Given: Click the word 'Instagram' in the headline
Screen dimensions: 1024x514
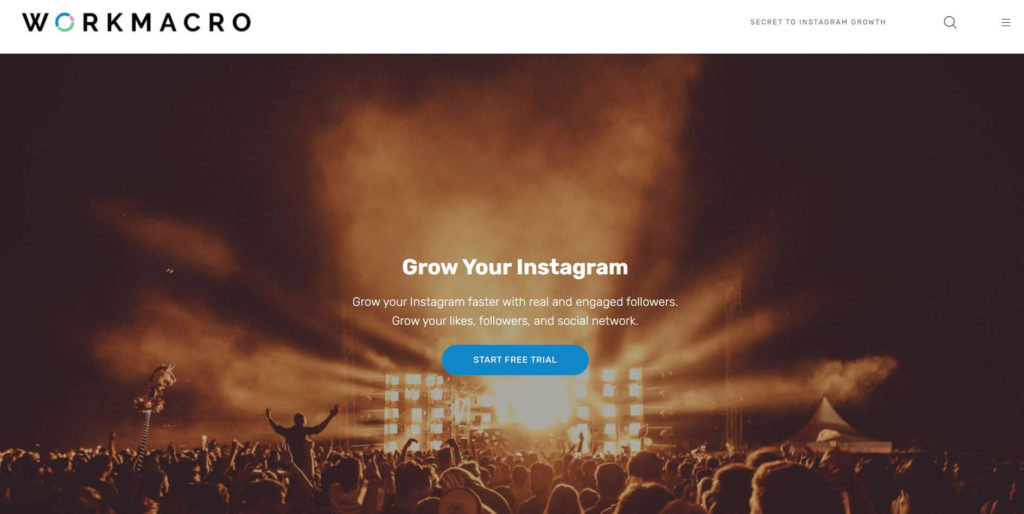Looking at the screenshot, I should point(571,267).
